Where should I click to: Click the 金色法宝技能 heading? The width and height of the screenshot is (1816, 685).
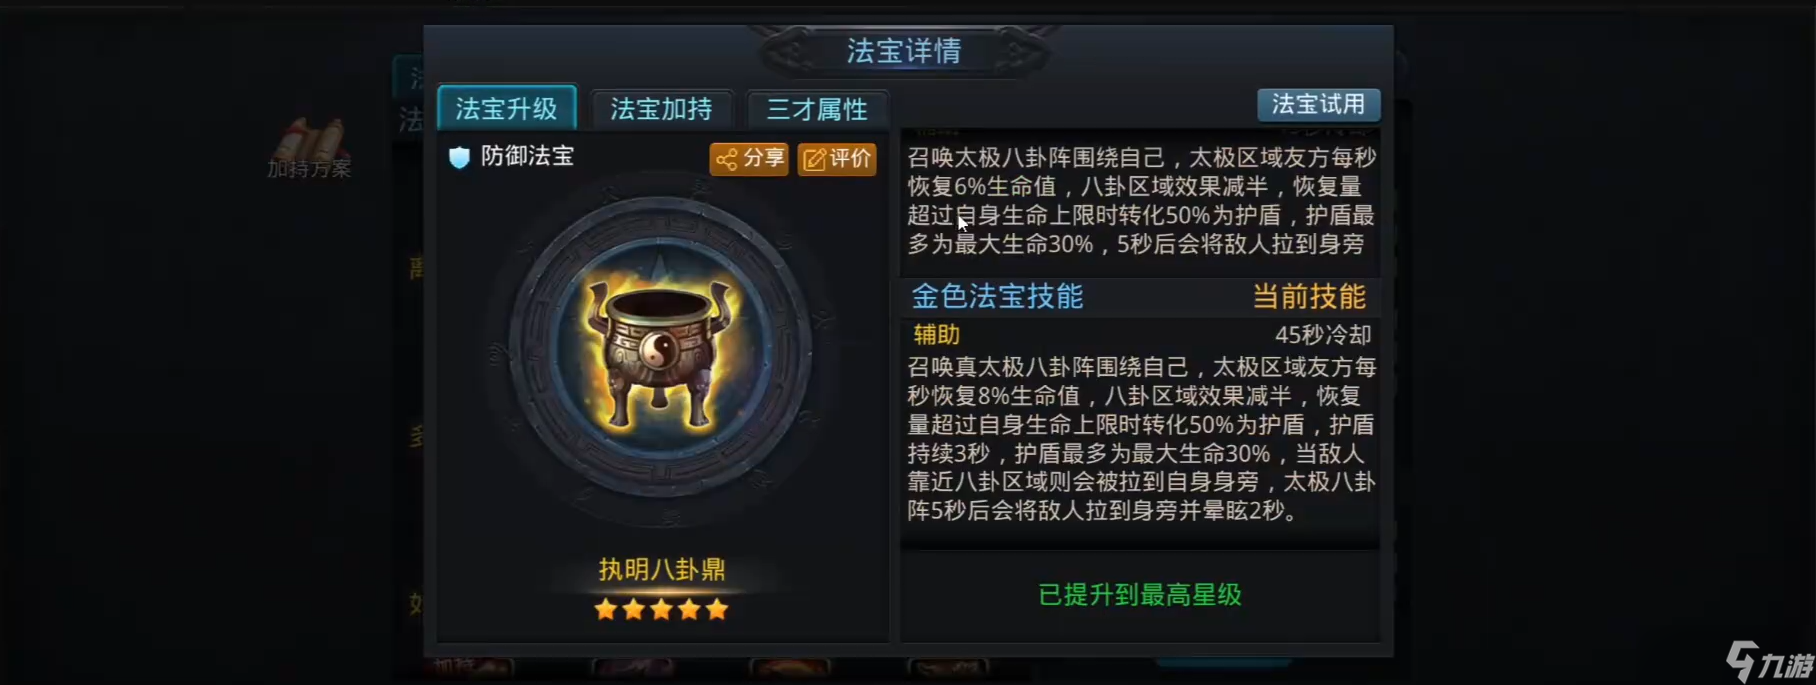[997, 296]
